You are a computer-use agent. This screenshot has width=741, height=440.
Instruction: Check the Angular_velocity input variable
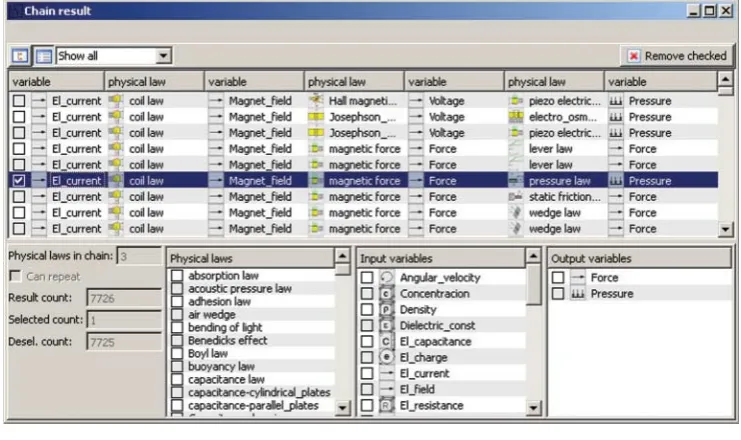click(367, 277)
